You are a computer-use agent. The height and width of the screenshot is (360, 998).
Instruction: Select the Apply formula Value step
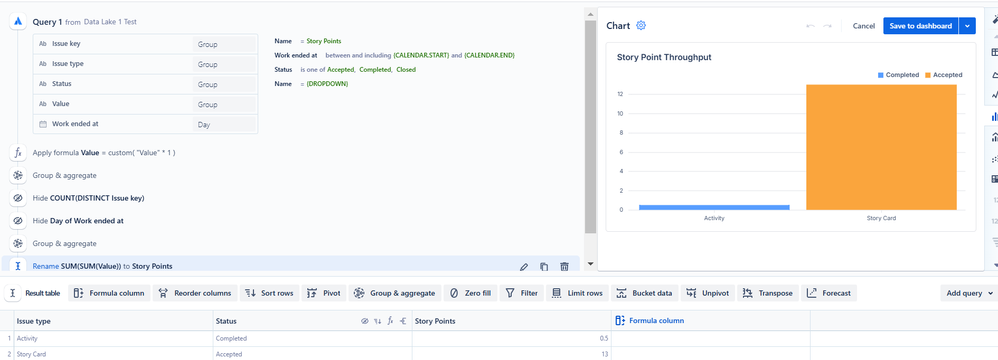tap(104, 153)
